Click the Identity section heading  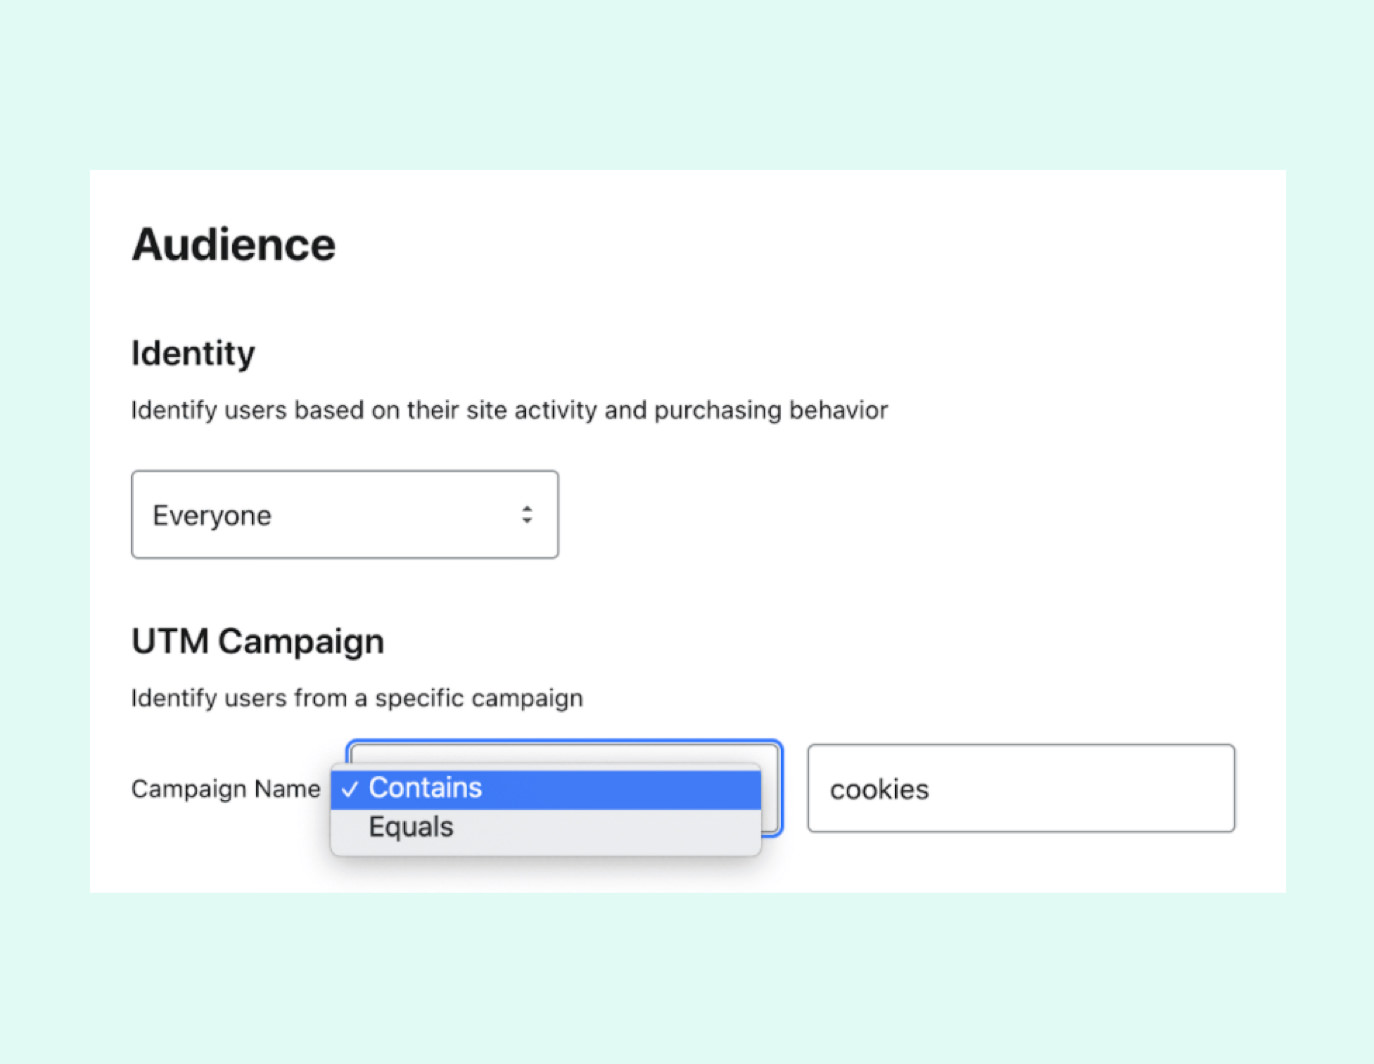click(x=193, y=353)
